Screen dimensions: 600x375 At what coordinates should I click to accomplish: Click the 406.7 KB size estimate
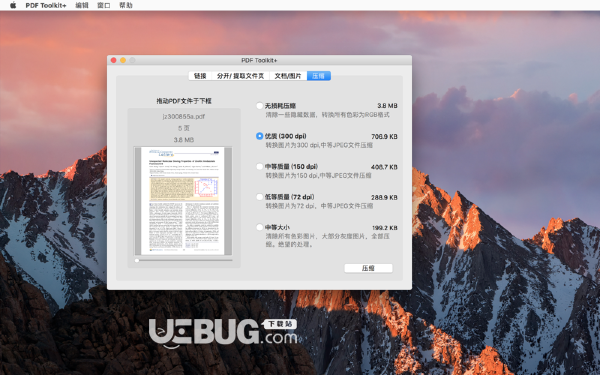coord(384,167)
